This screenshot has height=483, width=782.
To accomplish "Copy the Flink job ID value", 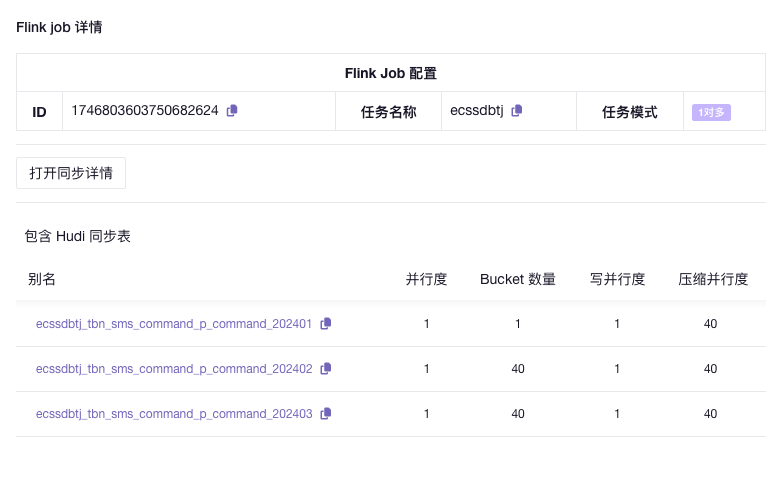I will [232, 111].
